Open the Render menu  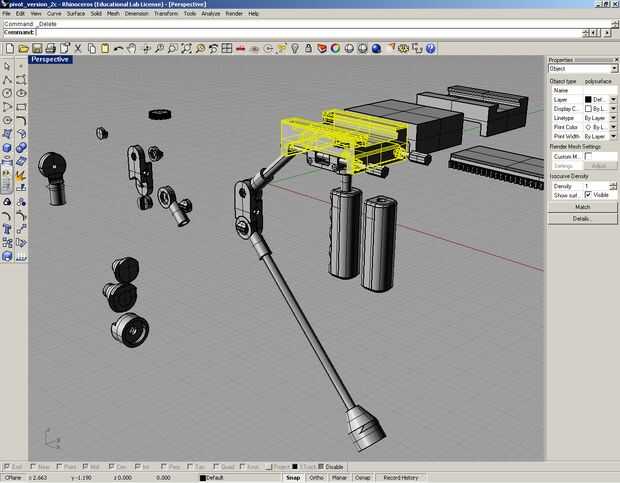coord(234,13)
